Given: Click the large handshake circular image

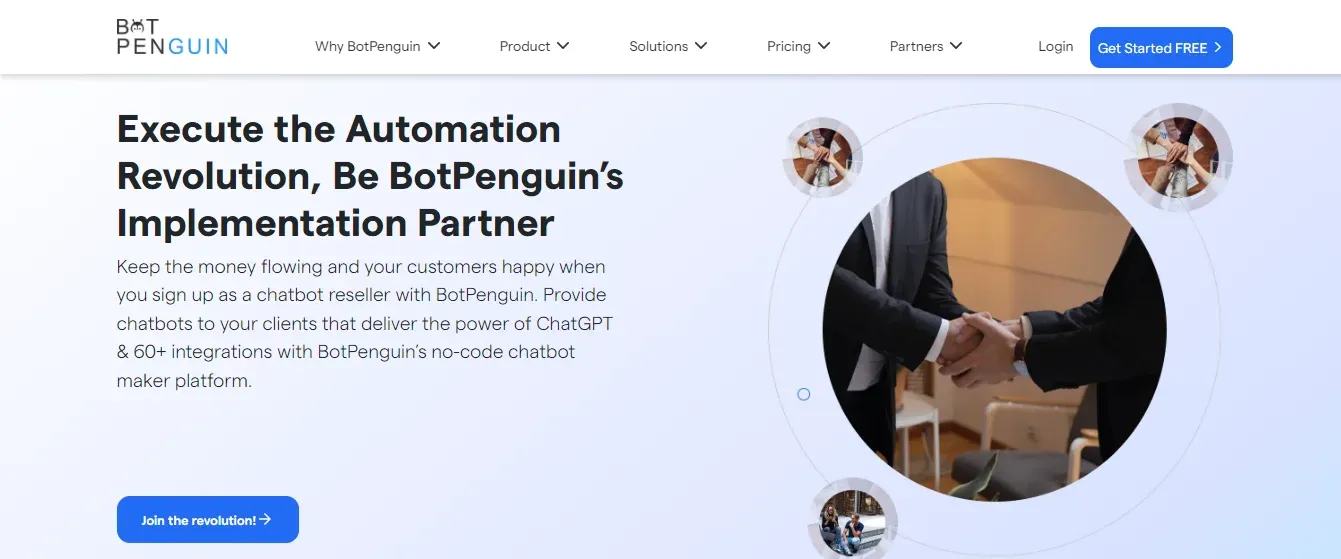Looking at the screenshot, I should point(994,329).
